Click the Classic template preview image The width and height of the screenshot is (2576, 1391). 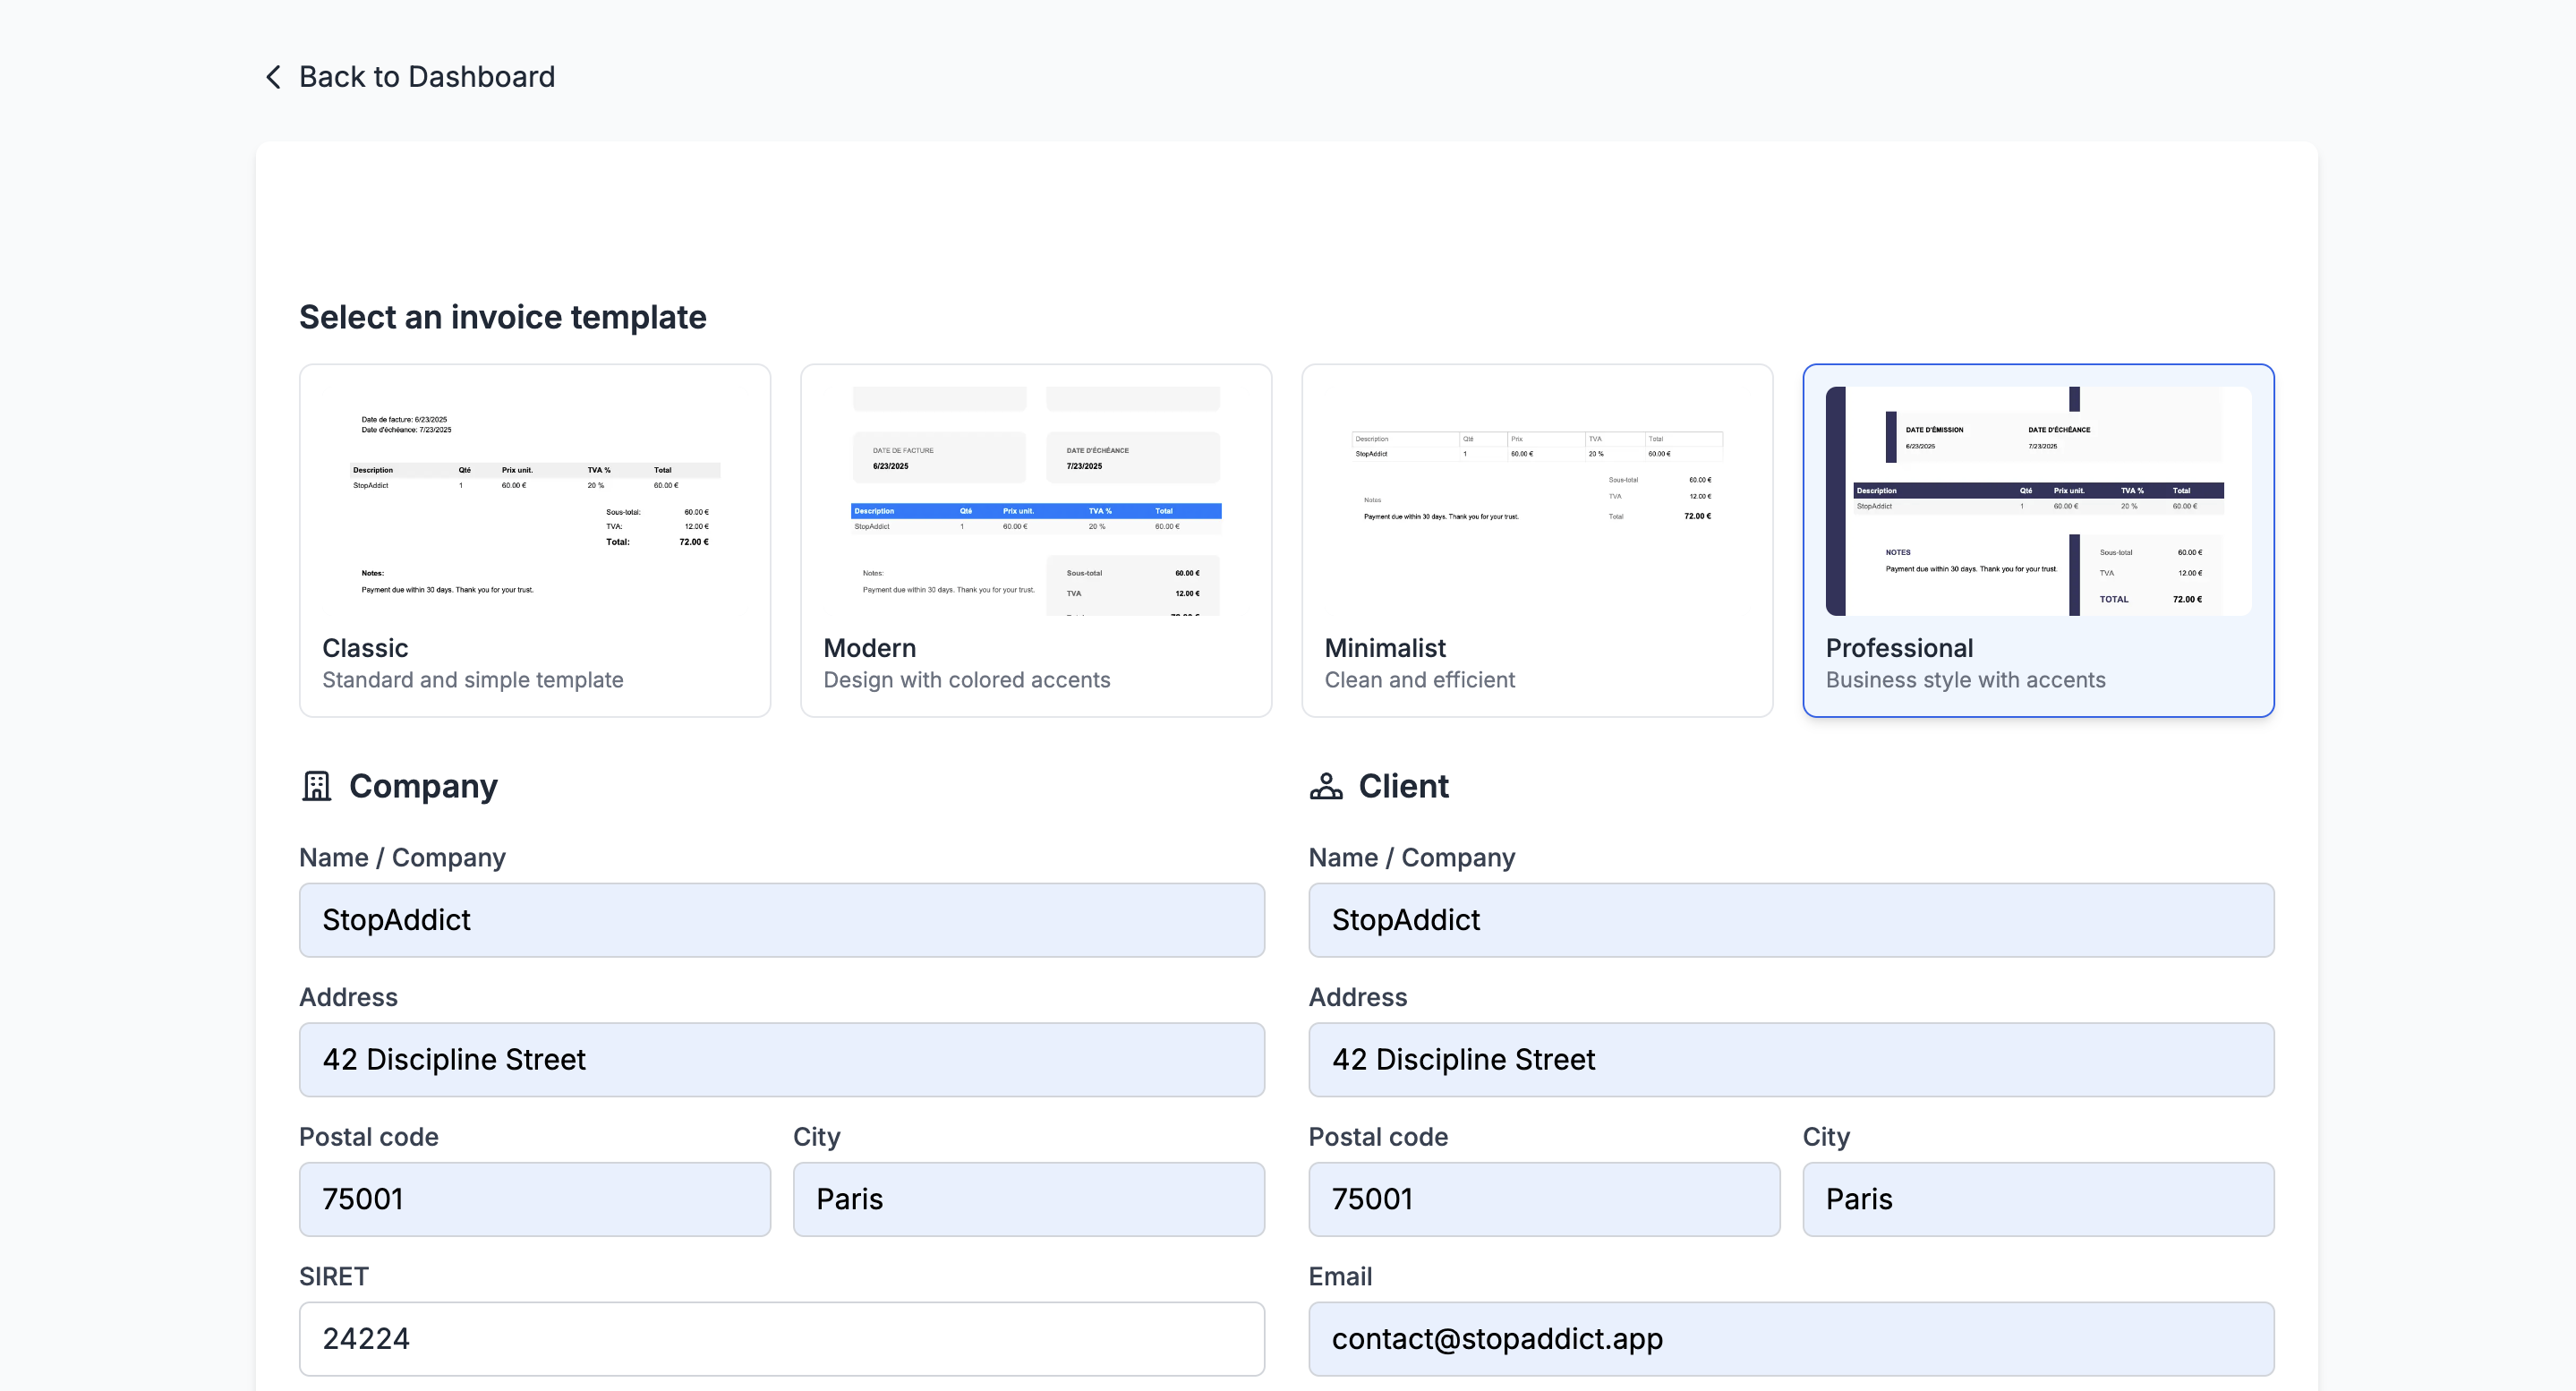click(x=534, y=501)
